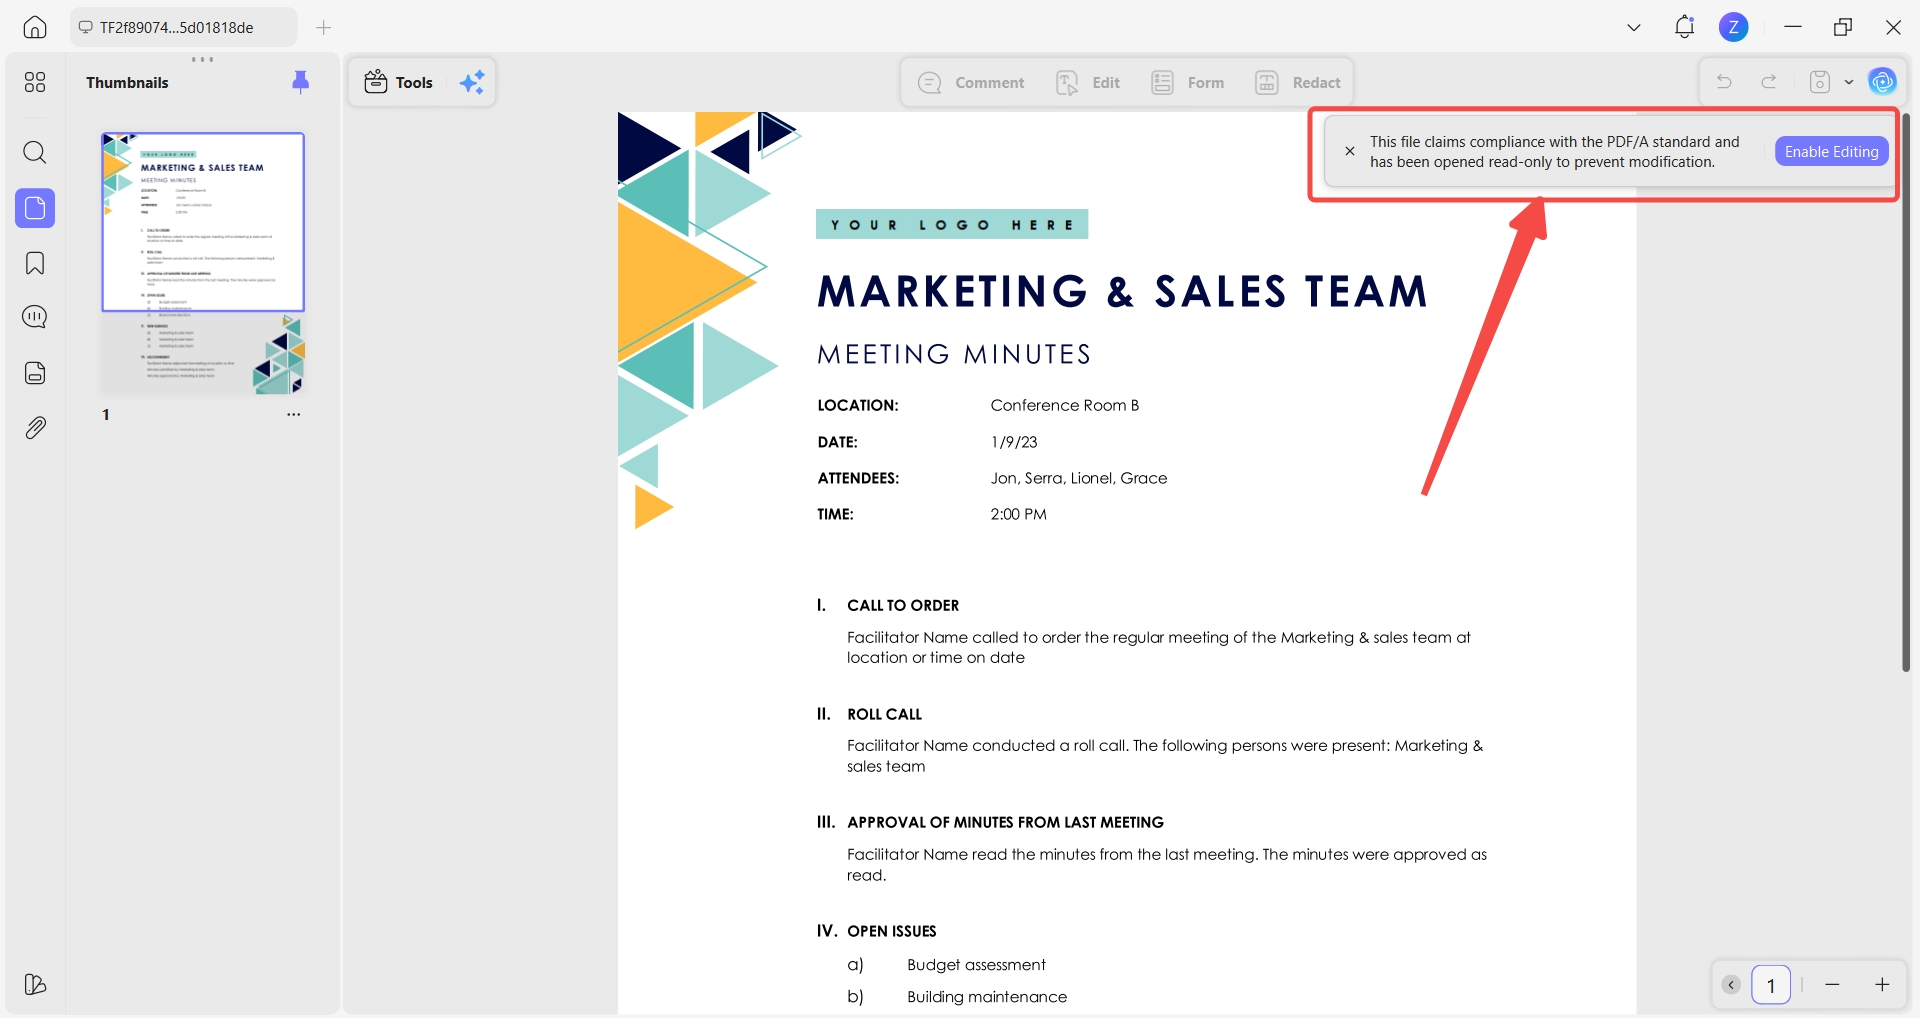
Task: Switch to the Redact mode tab
Action: 1298,82
